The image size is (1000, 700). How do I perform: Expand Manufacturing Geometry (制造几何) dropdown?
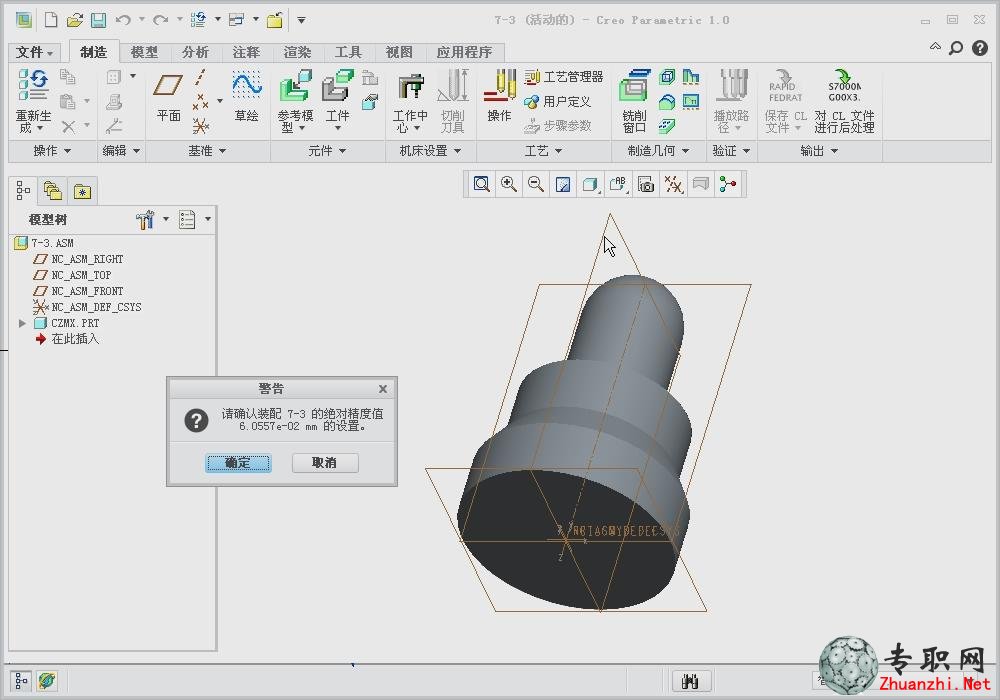(659, 151)
